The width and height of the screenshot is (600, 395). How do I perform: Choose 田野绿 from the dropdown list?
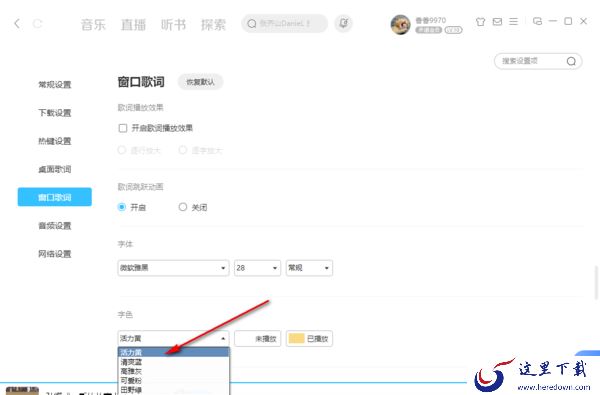pyautogui.click(x=173, y=390)
